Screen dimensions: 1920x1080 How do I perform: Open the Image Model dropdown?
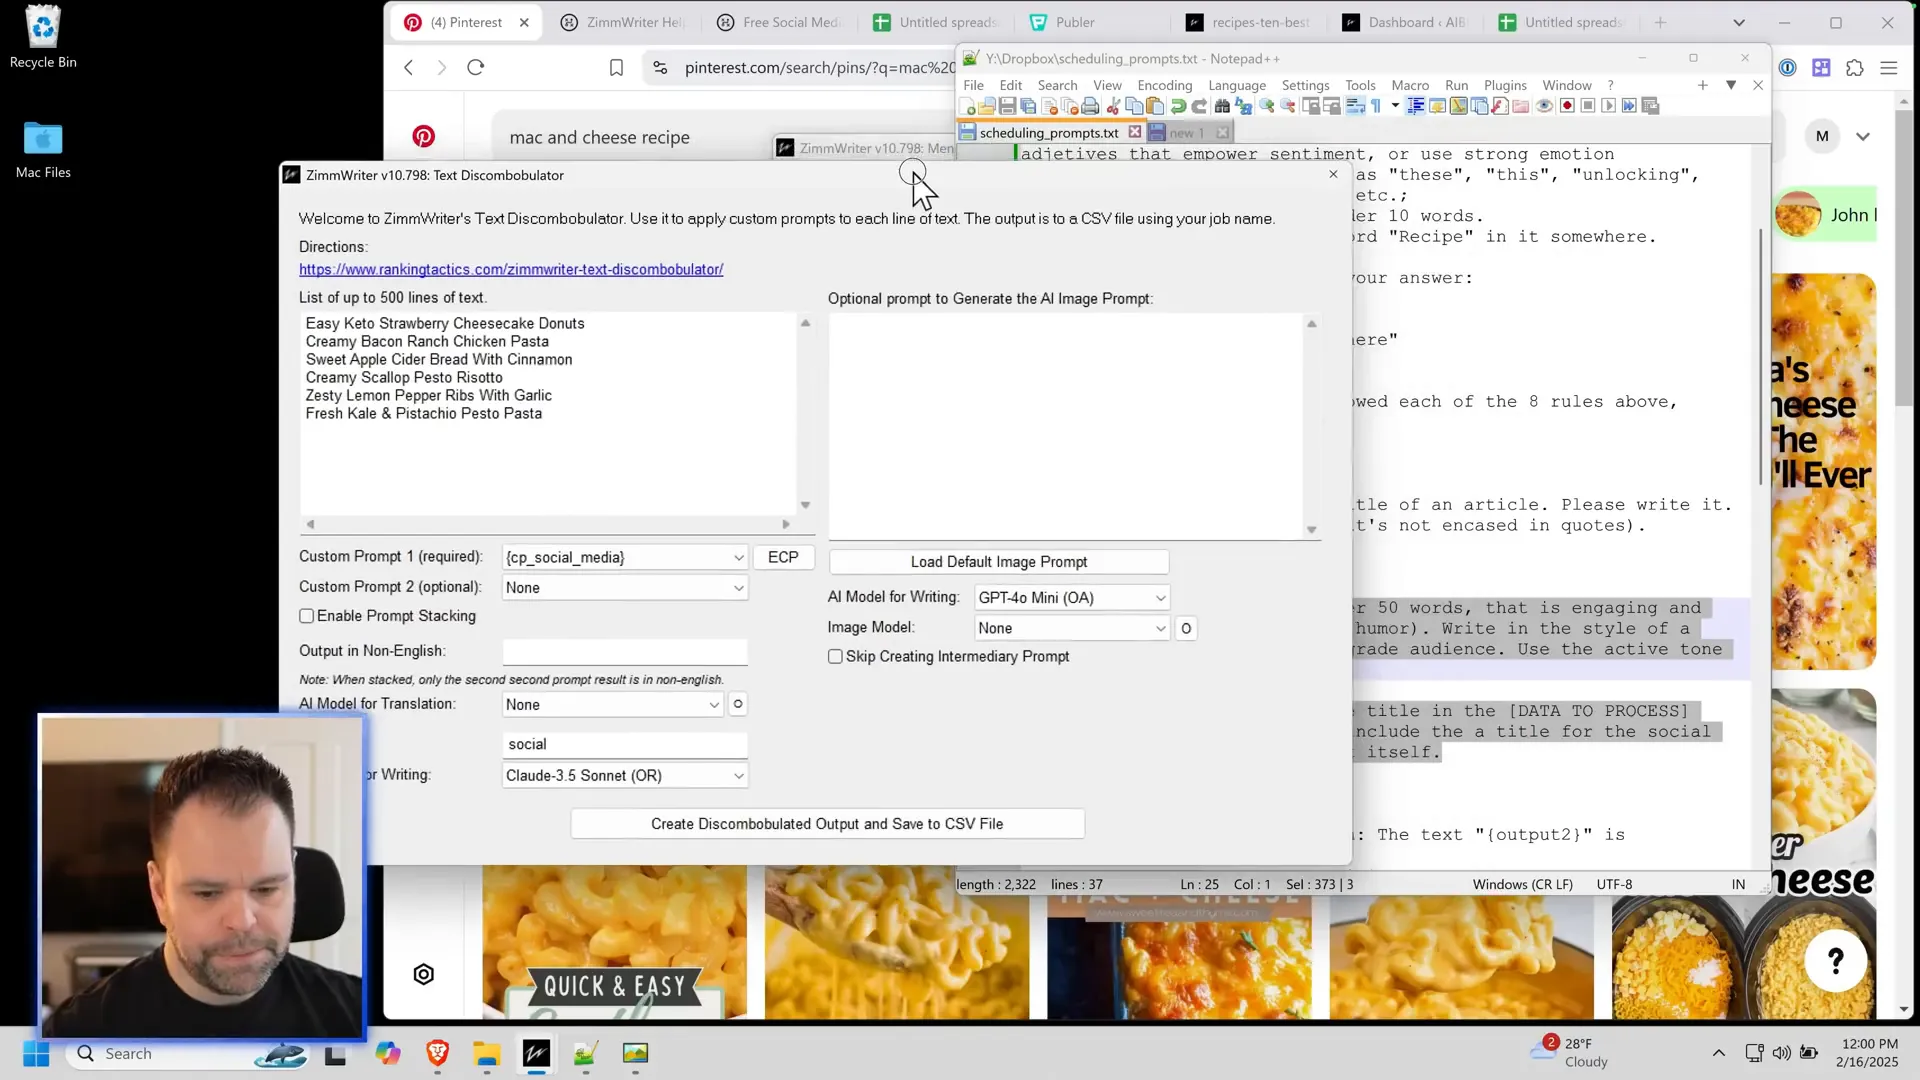(1071, 628)
